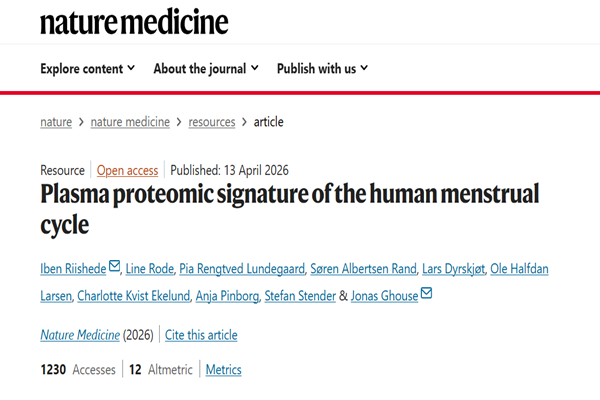The image size is (600, 400).
Task: Click the Nature Medicine logo
Action: click(134, 21)
